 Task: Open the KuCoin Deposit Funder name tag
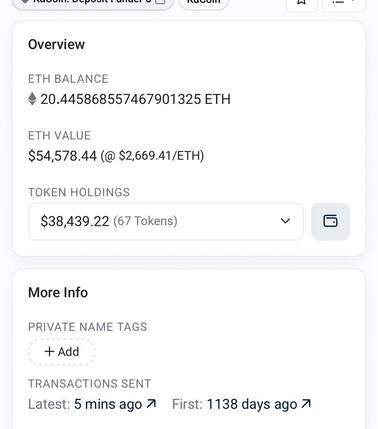click(93, 3)
